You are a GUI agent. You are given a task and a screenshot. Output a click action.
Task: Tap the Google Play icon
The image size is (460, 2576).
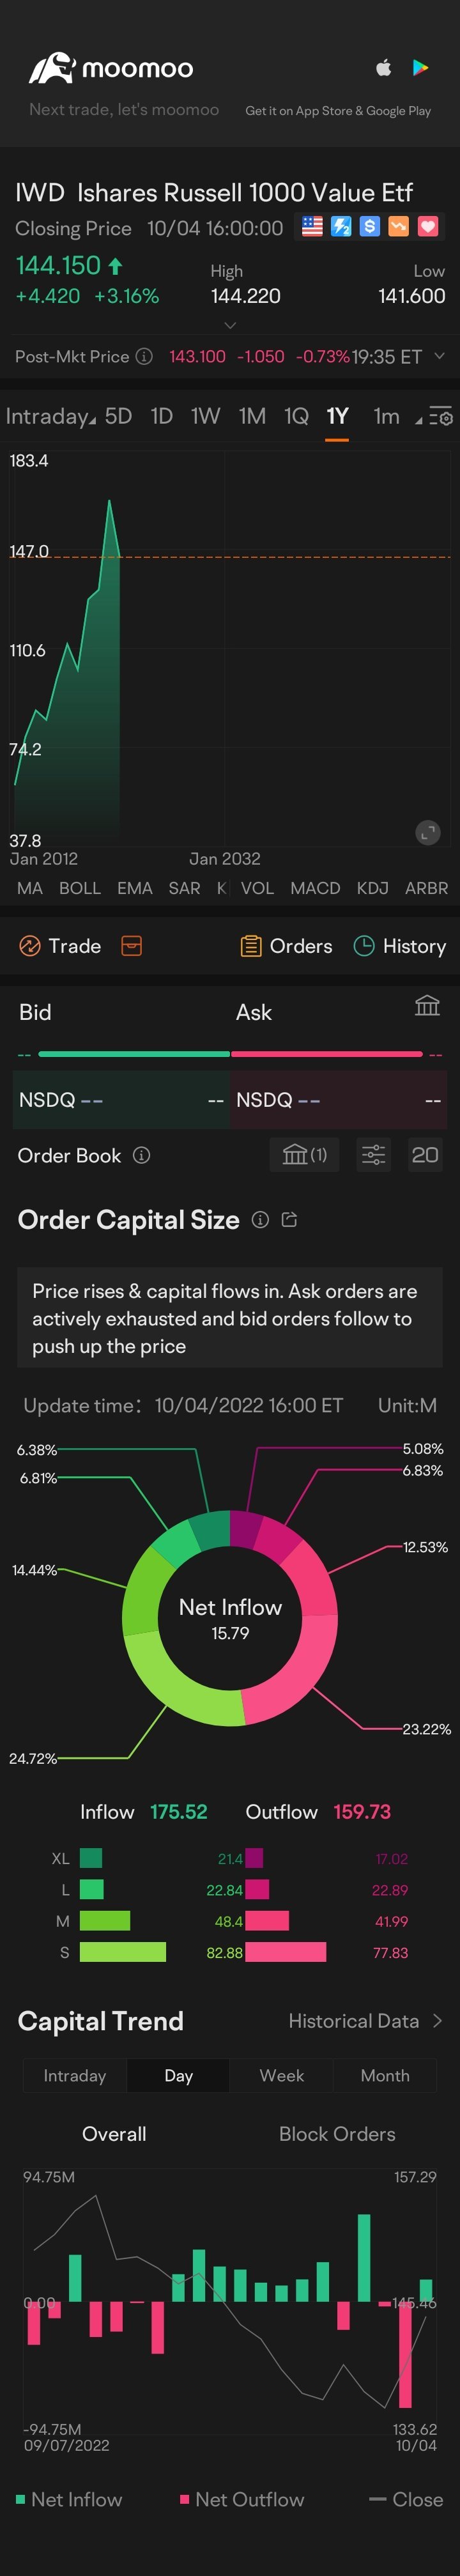coord(421,68)
